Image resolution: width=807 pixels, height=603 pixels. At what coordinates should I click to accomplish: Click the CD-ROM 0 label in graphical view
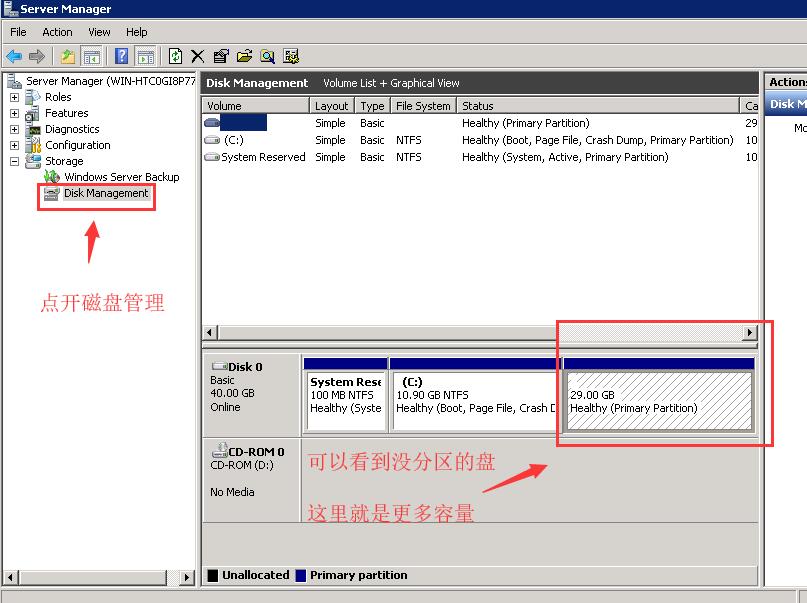point(256,452)
